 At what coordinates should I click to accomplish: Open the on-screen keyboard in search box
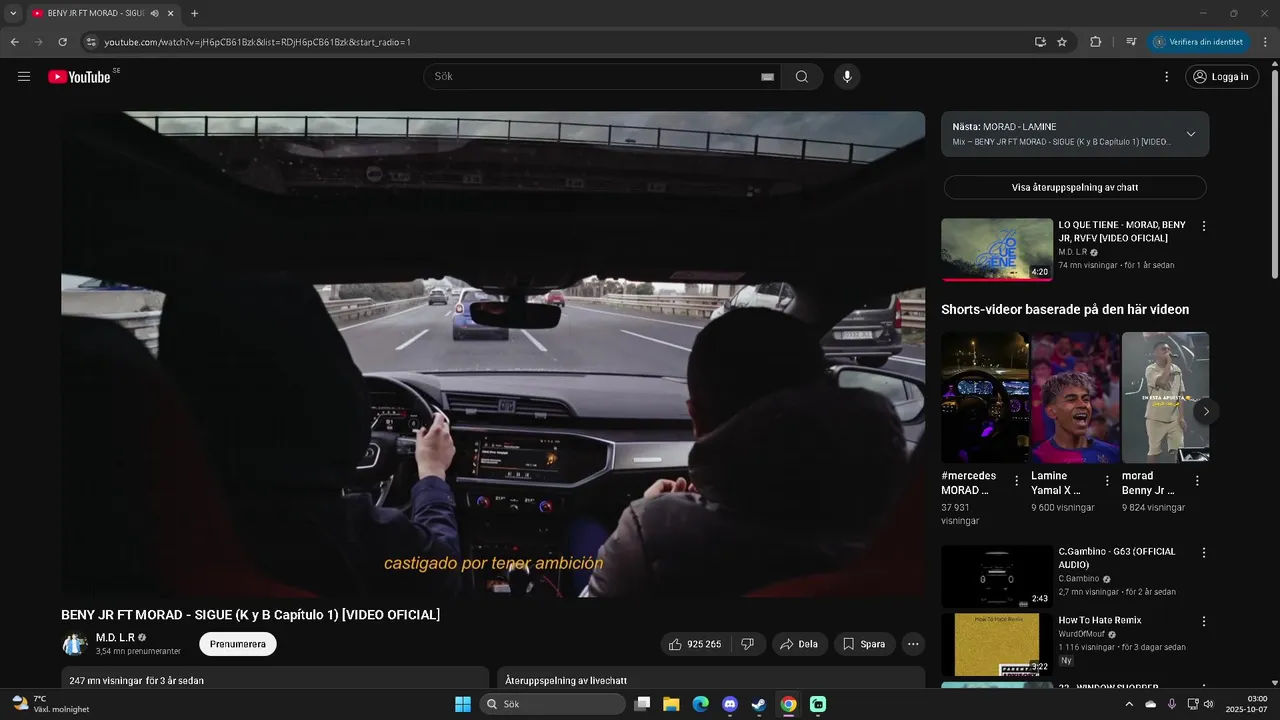(767, 77)
